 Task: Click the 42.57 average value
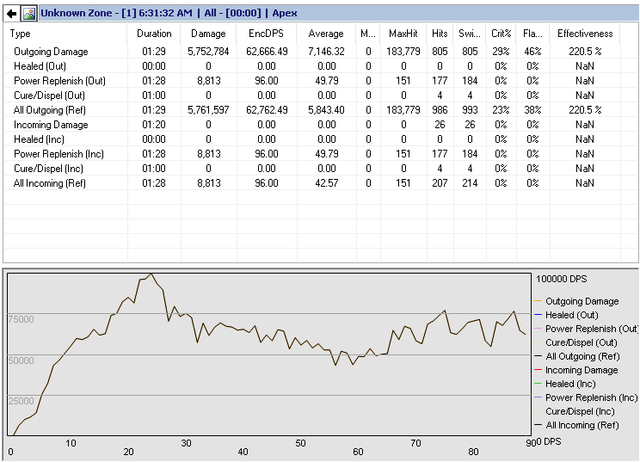(327, 183)
